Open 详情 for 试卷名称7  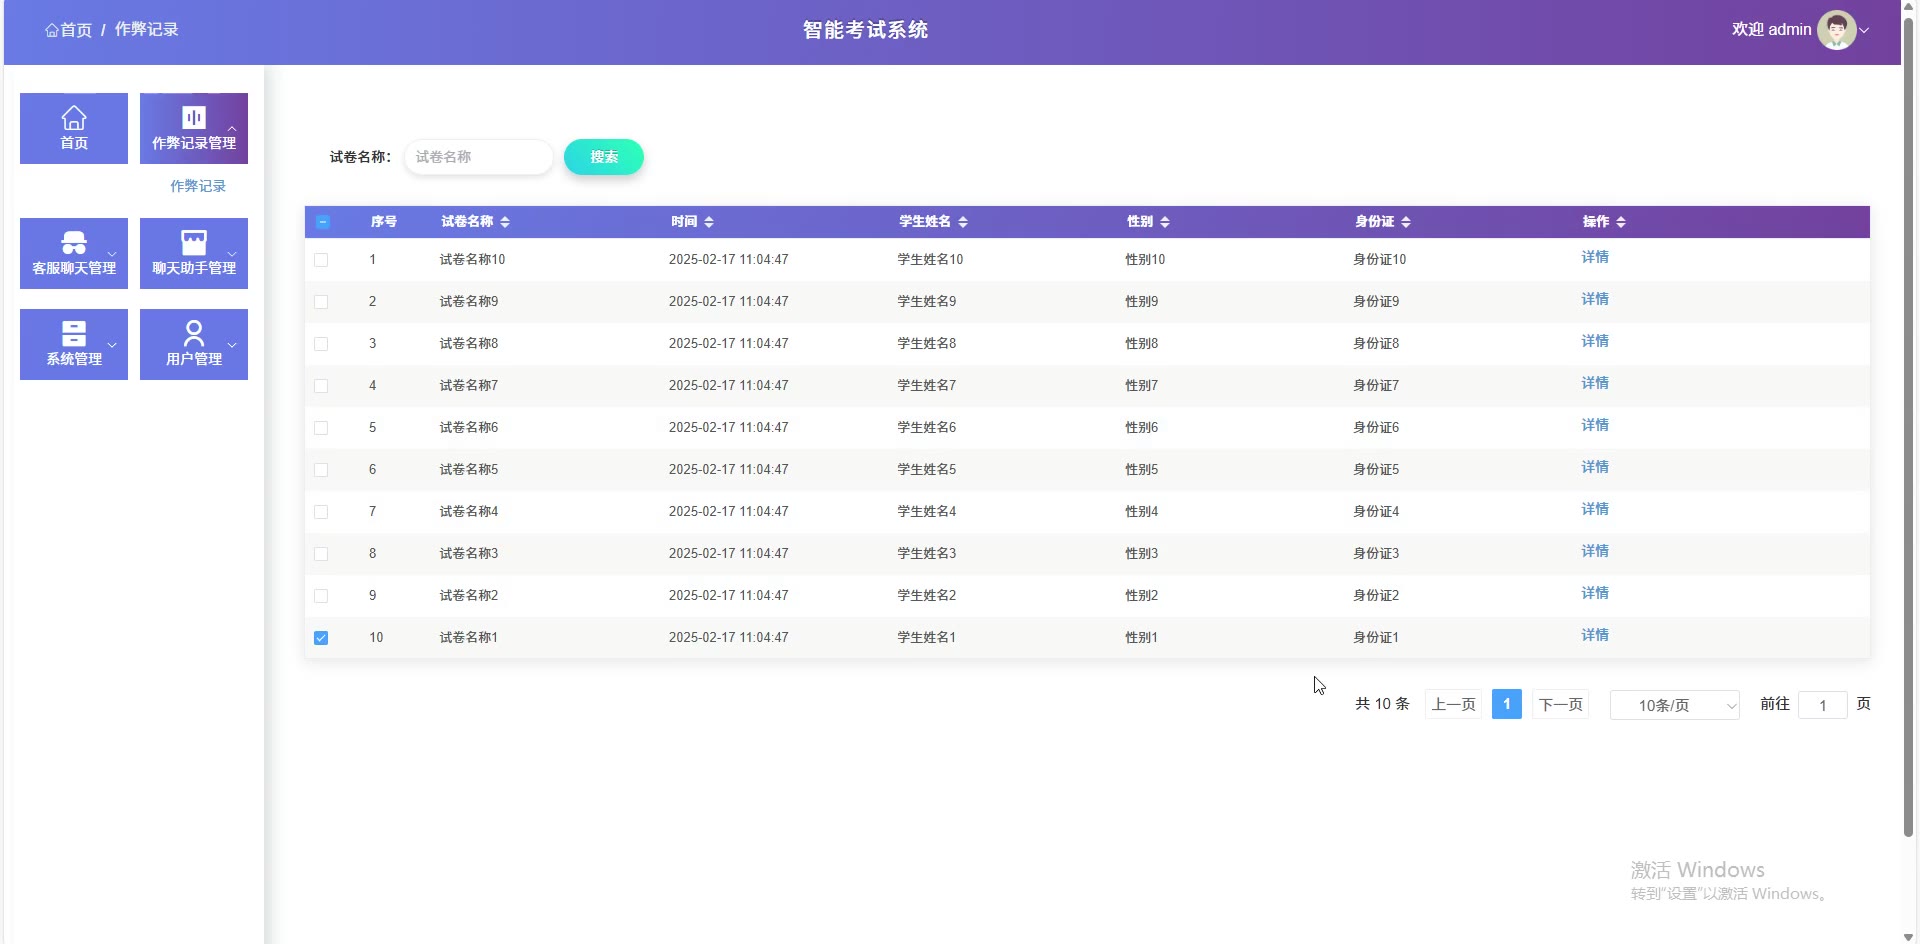pos(1595,383)
